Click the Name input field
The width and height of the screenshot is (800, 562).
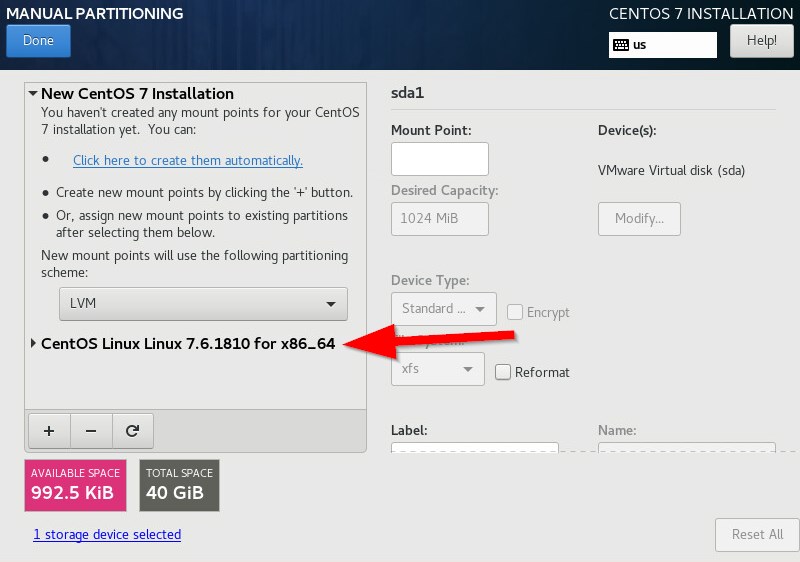pos(687,447)
